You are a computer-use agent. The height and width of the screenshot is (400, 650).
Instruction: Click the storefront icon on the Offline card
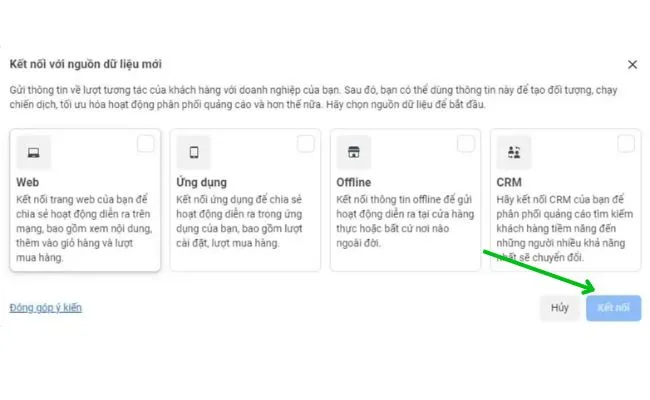coord(353,153)
